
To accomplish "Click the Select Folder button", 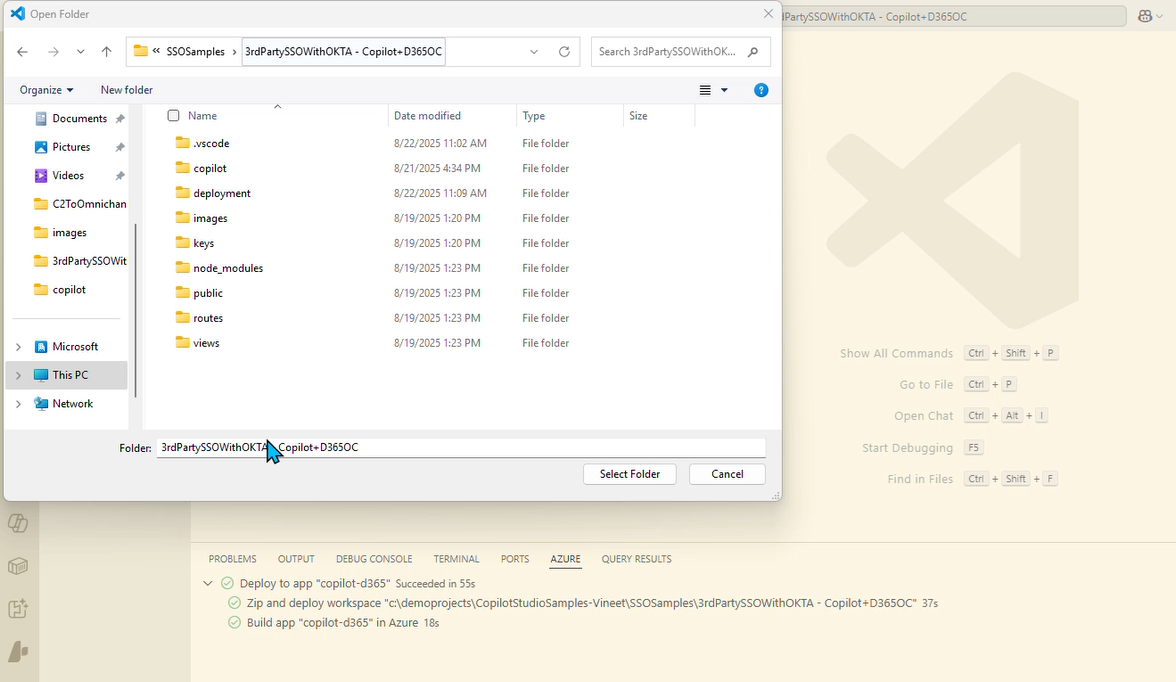I will pos(629,473).
